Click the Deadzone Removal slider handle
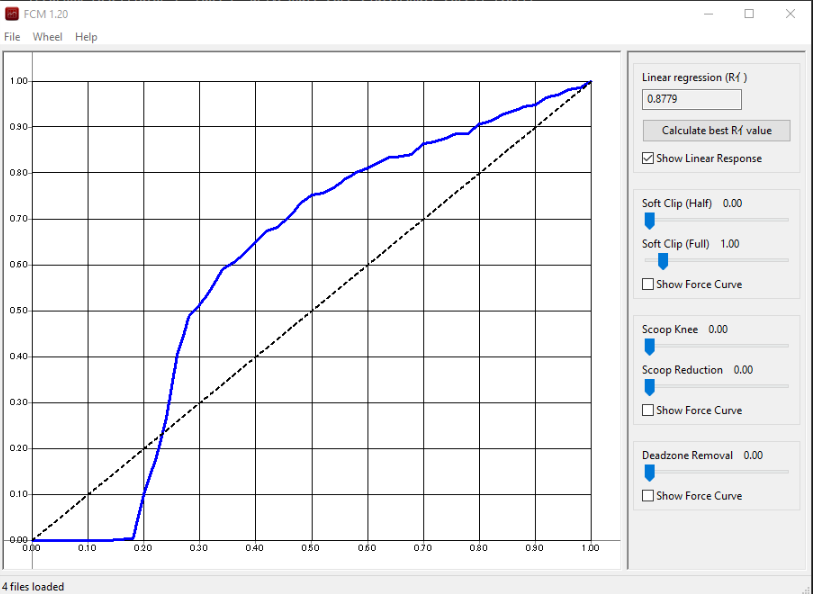 pyautogui.click(x=649, y=472)
